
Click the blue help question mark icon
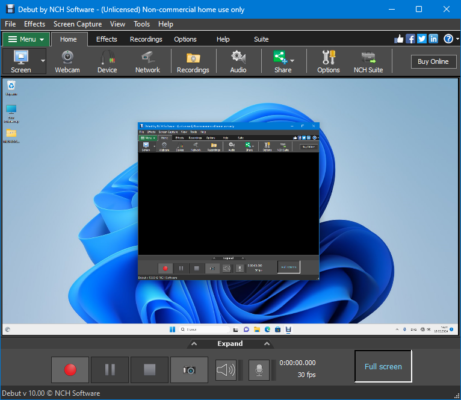pyautogui.click(x=448, y=39)
